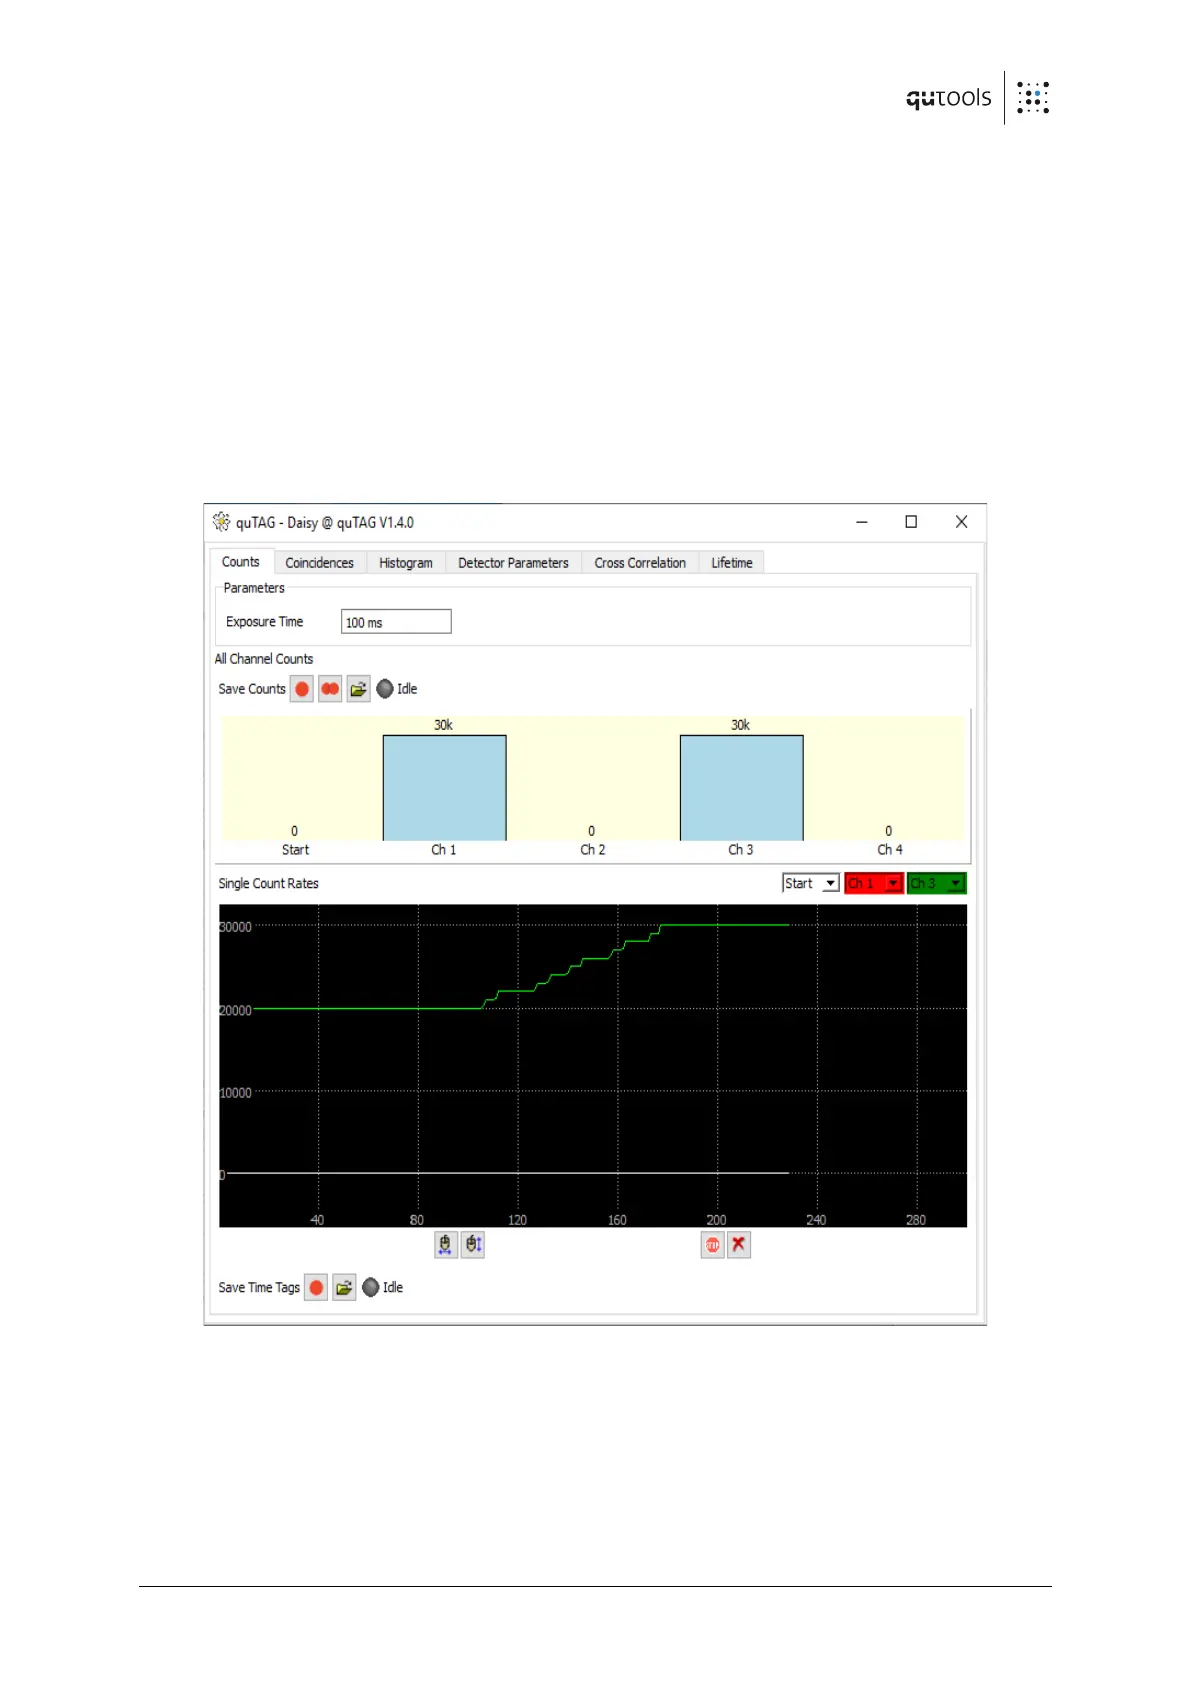Click the '240' time axis label

click(x=816, y=1220)
